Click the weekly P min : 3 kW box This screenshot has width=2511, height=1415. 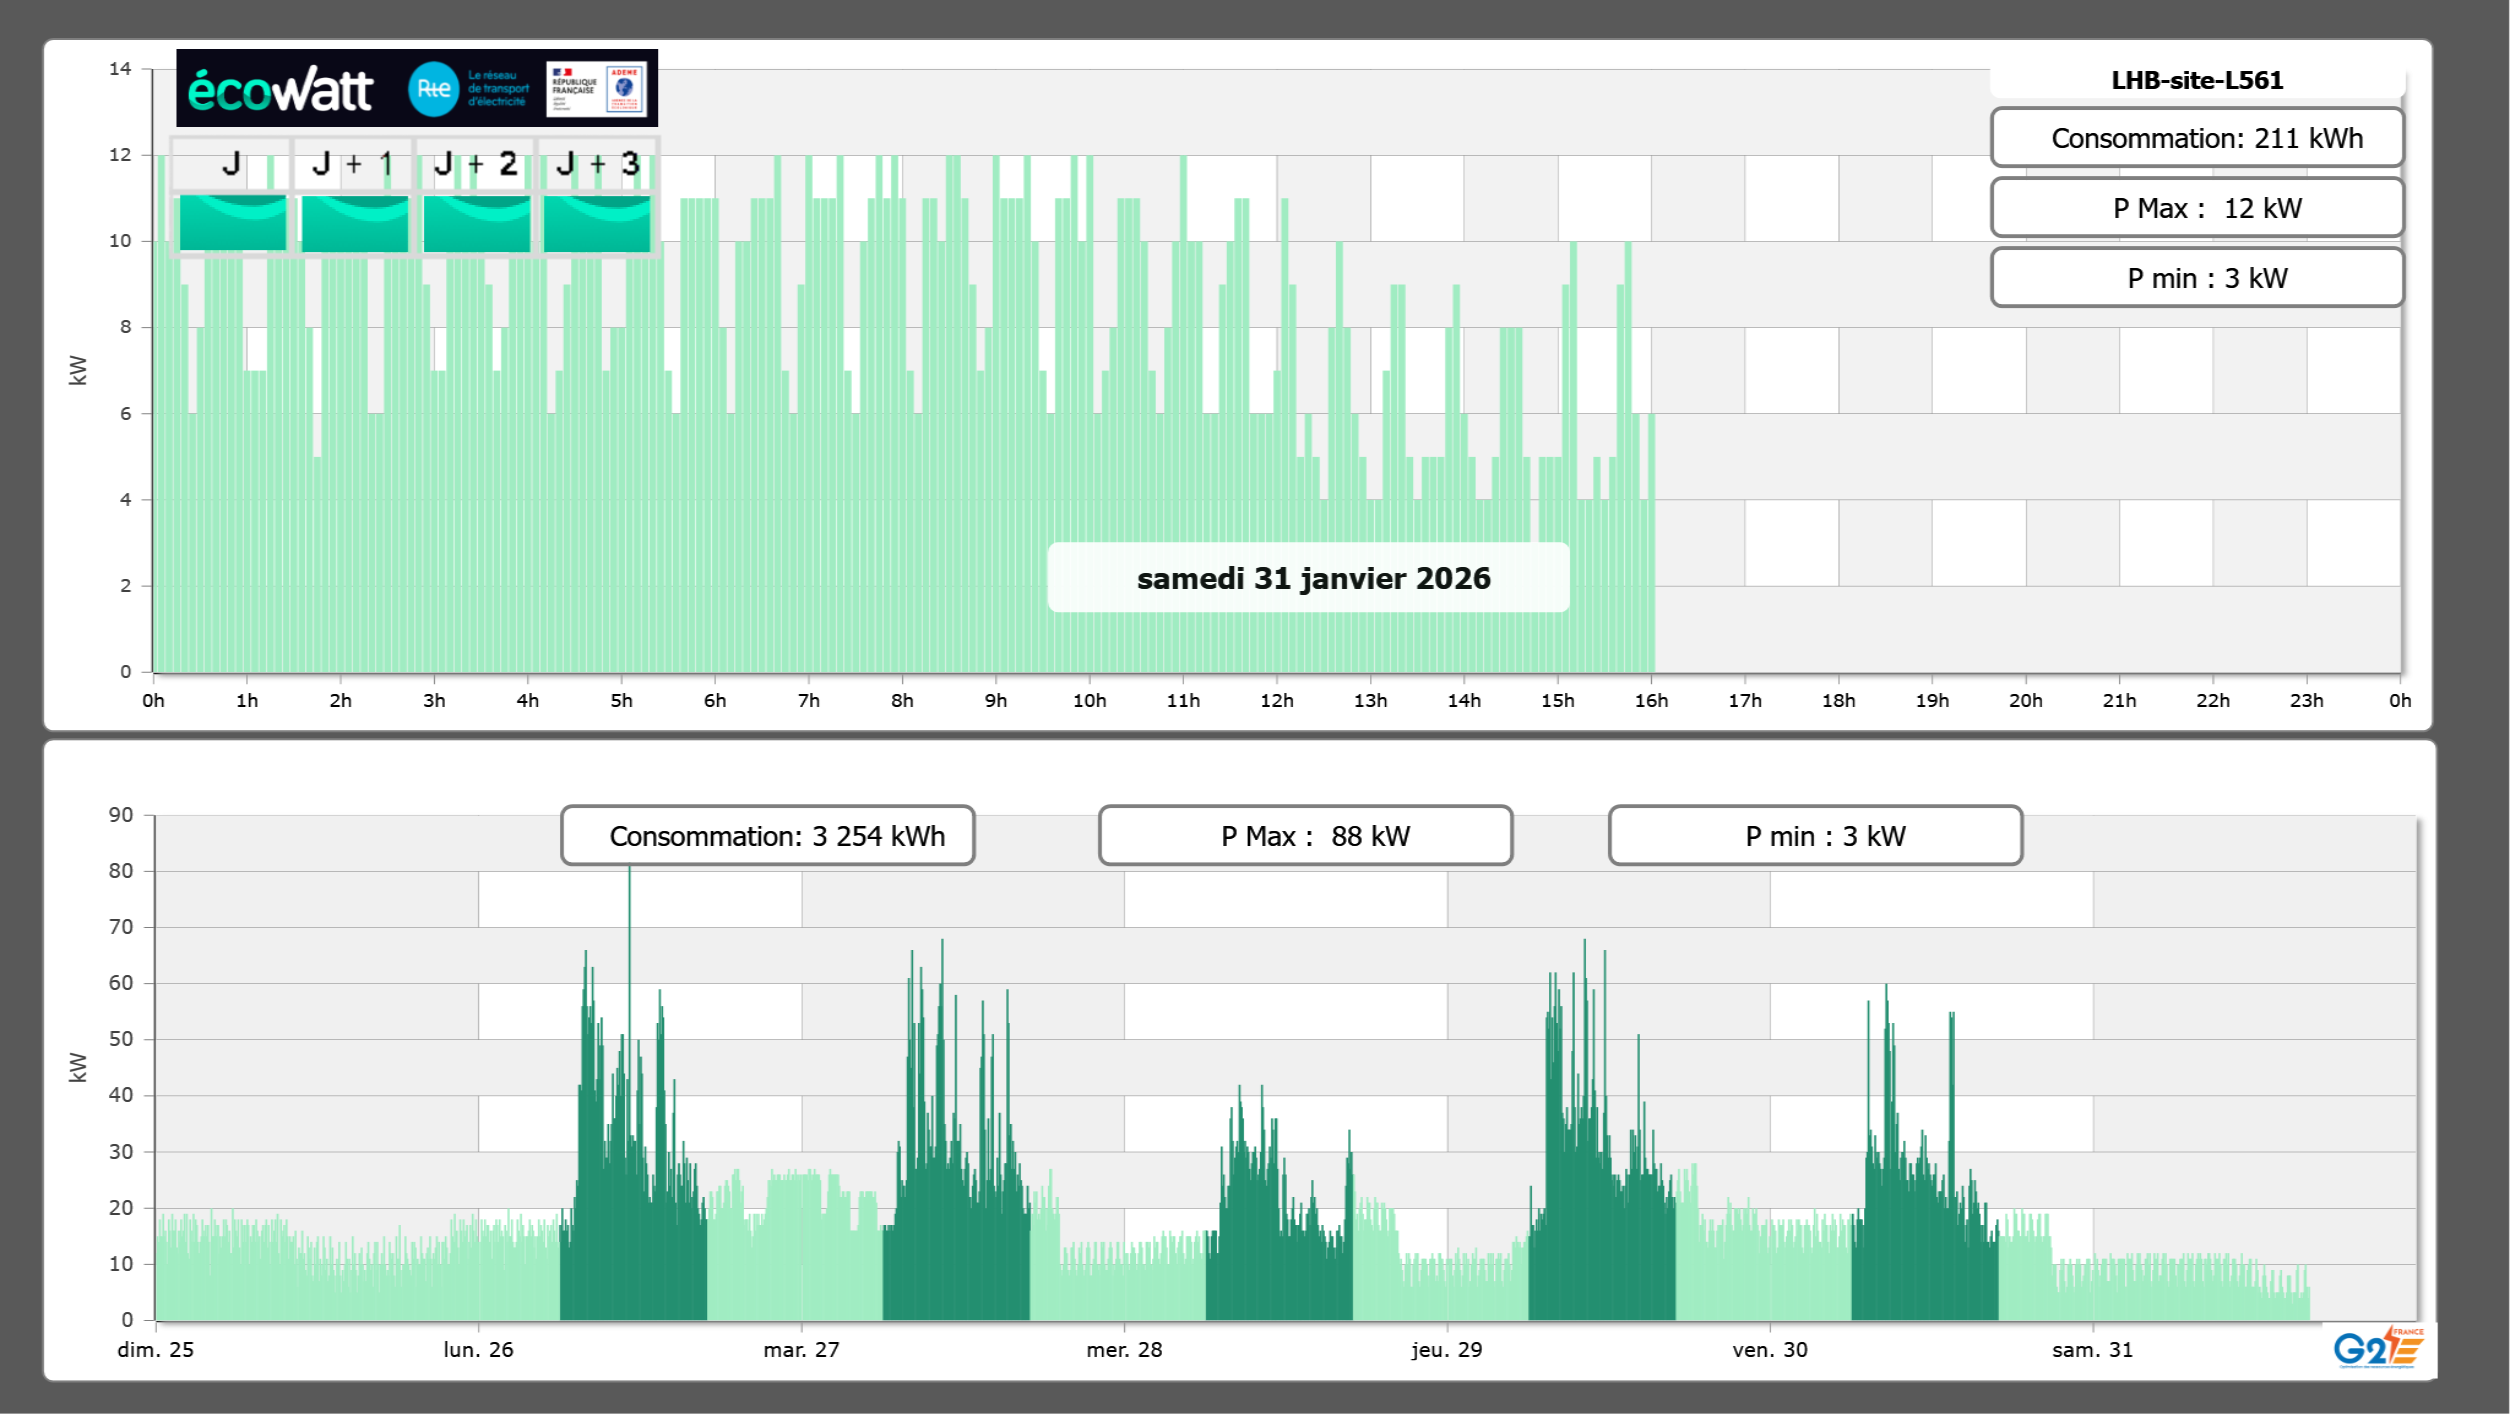pos(1815,836)
